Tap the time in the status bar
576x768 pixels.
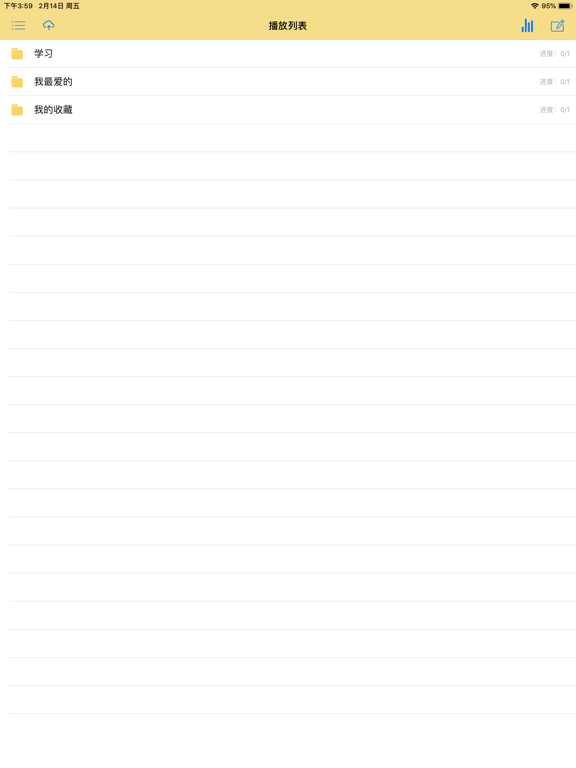pyautogui.click(x=18, y=6)
